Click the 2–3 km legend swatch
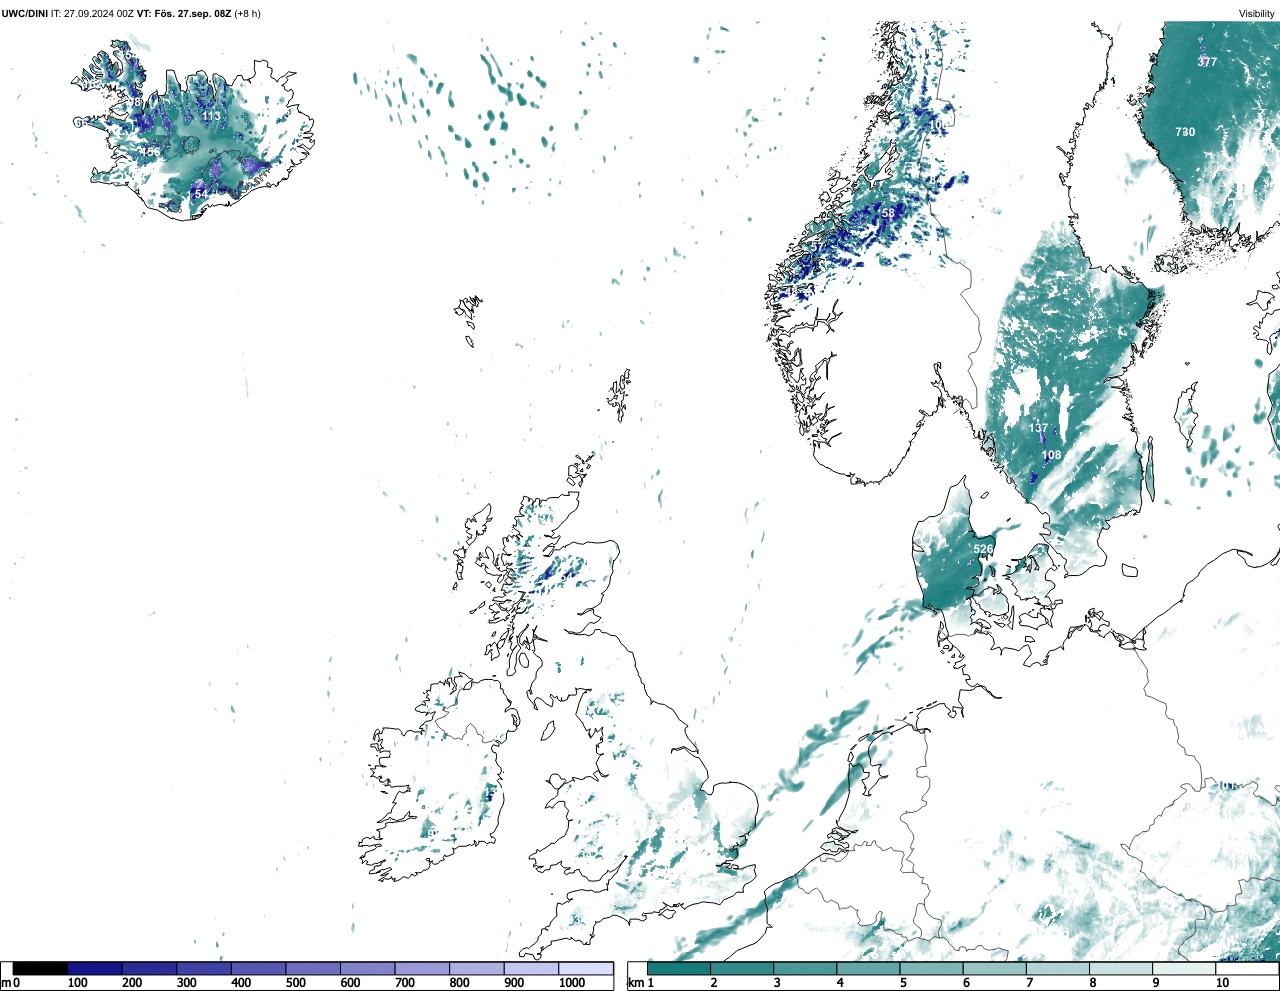The width and height of the screenshot is (1280, 991). click(741, 968)
